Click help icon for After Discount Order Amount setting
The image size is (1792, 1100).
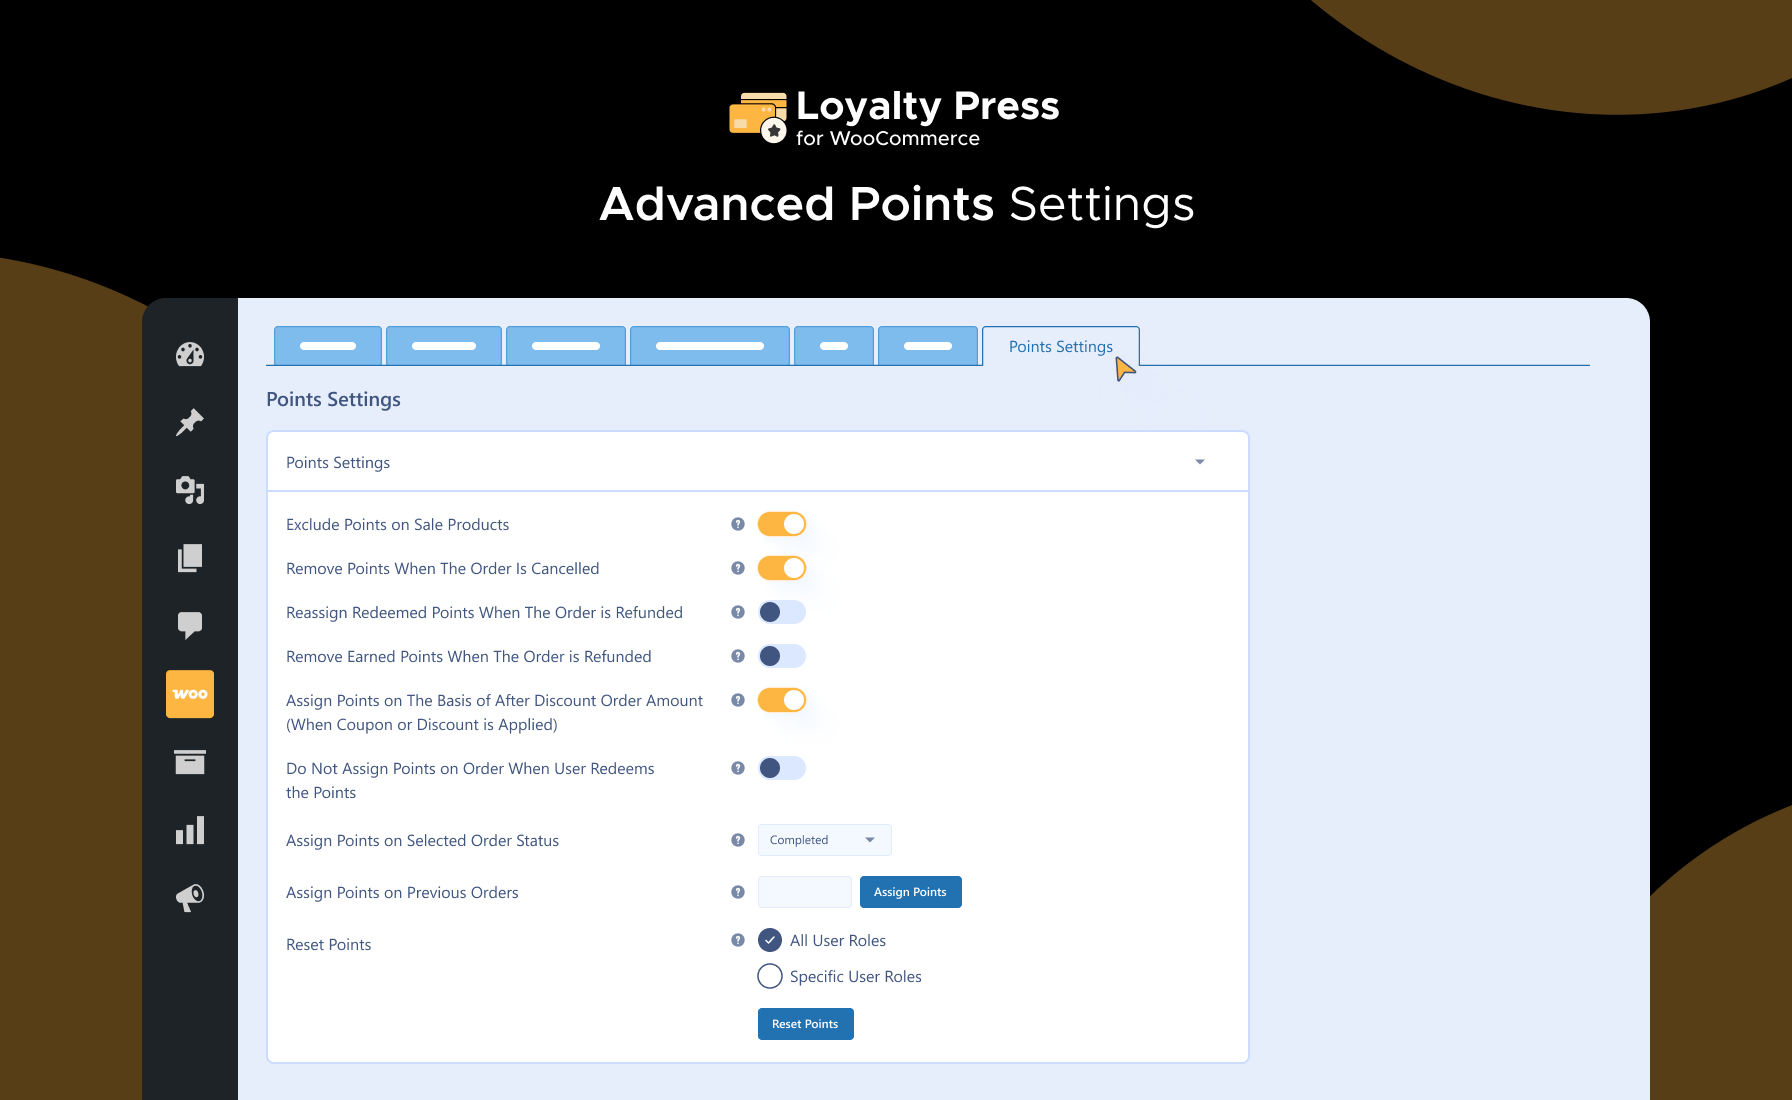coord(738,700)
